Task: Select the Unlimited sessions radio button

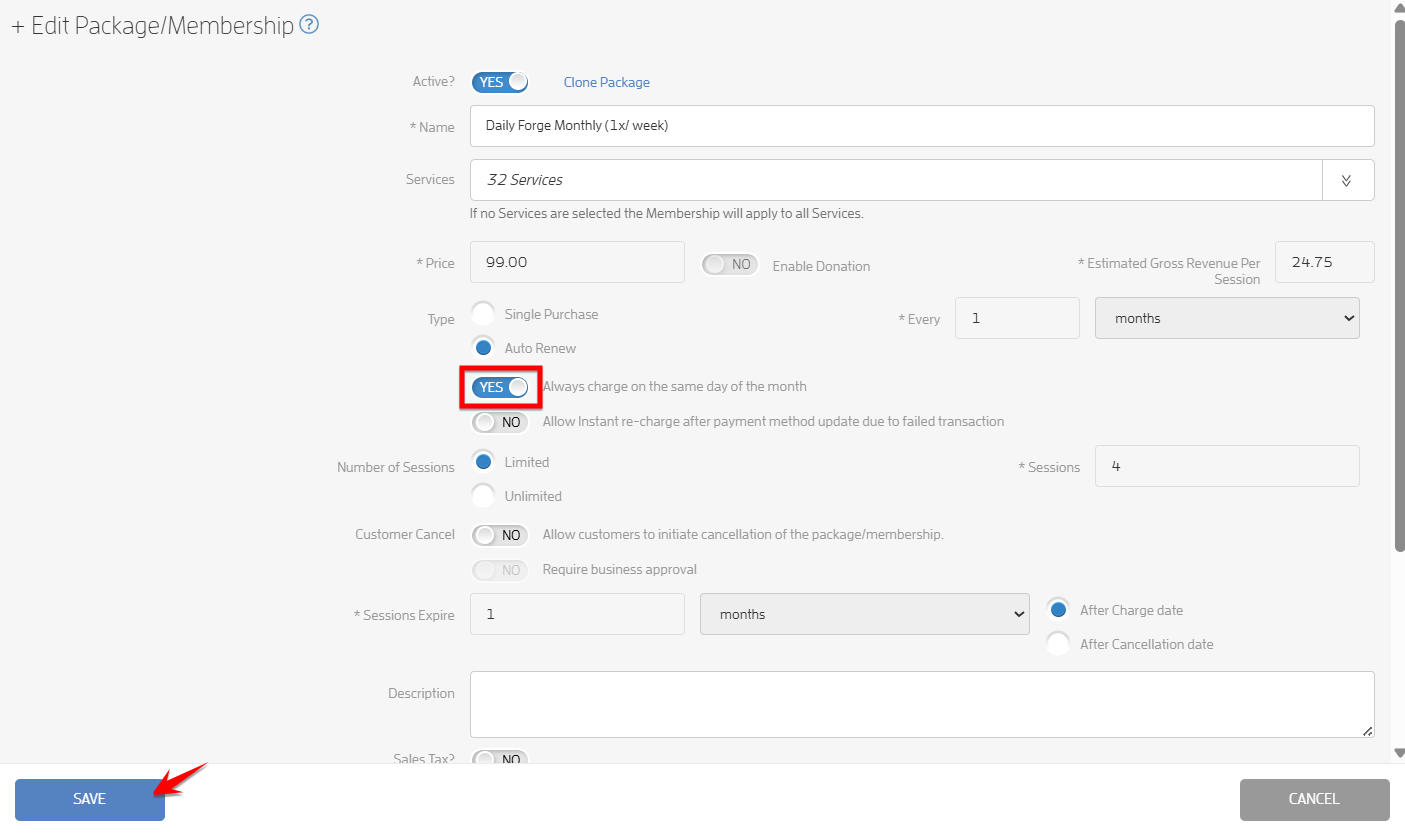Action: click(483, 496)
